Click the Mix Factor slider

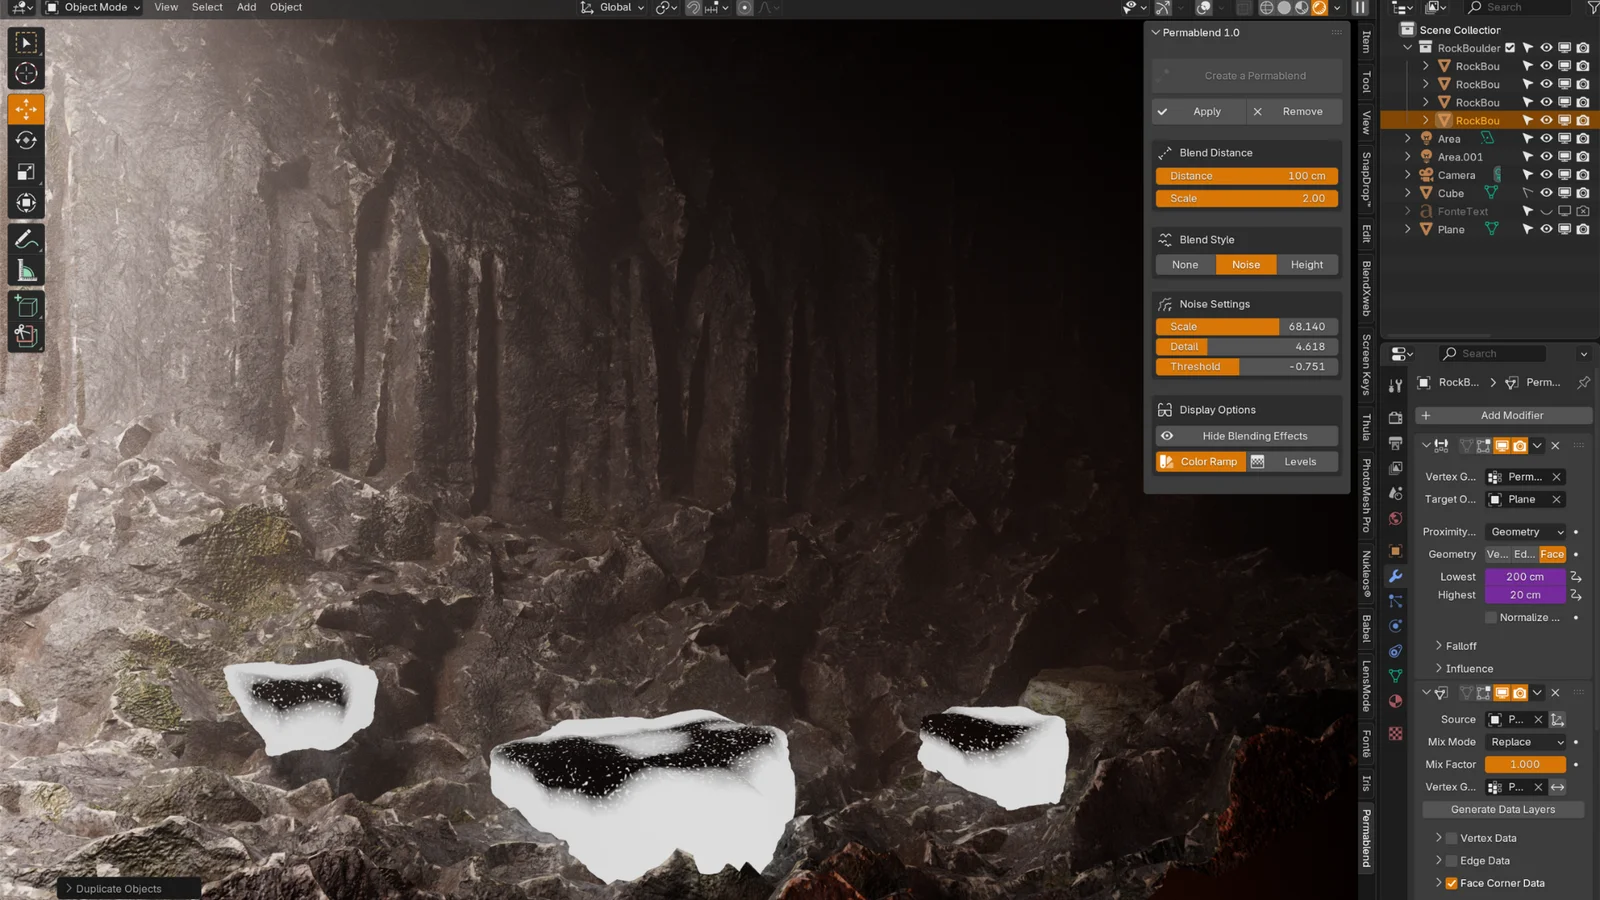pyautogui.click(x=1524, y=764)
